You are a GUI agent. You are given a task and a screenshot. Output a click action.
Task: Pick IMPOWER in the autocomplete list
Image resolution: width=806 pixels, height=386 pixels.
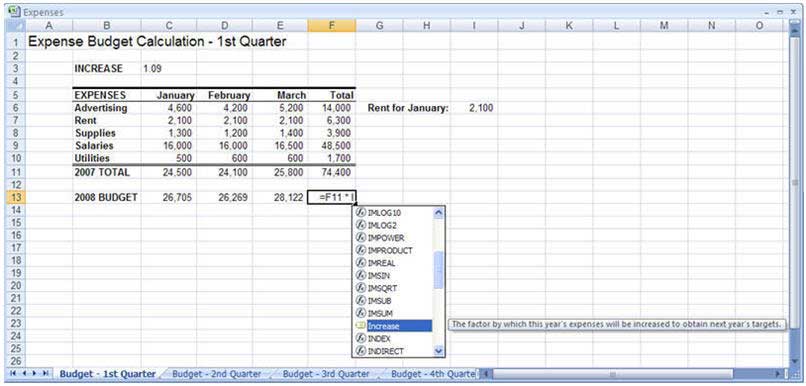394,238
